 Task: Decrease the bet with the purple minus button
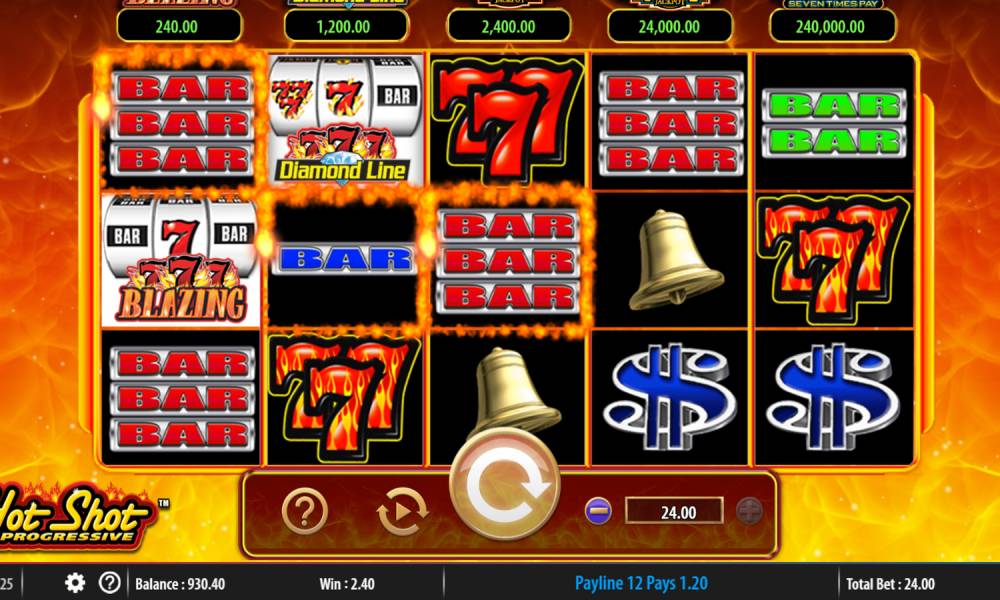(x=598, y=511)
